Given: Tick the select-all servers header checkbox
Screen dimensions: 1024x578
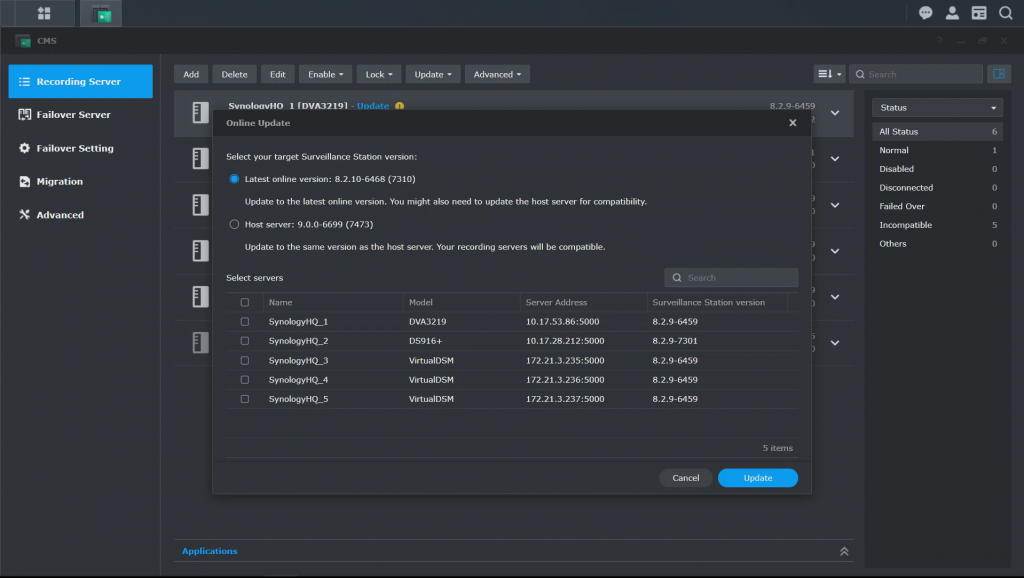Looking at the screenshot, I should click(x=245, y=302).
